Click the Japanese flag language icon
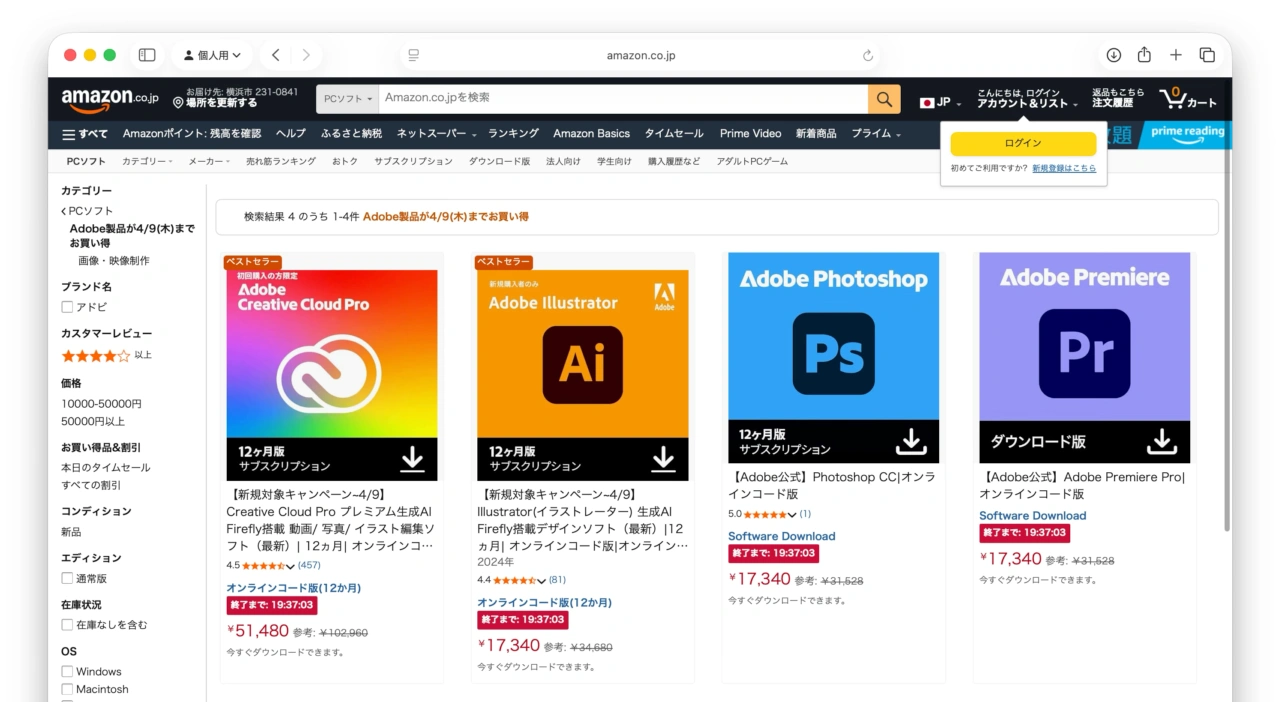 [929, 100]
